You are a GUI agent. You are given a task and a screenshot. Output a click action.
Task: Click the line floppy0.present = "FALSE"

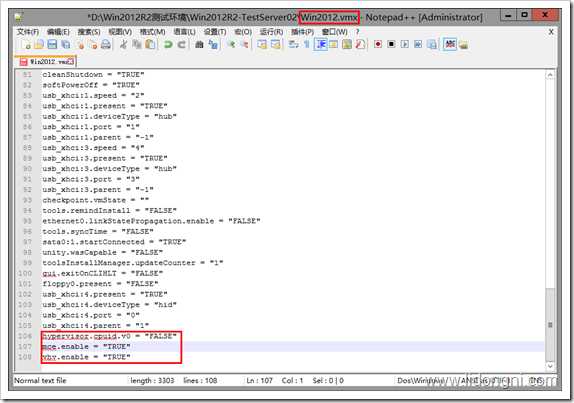[100, 284]
